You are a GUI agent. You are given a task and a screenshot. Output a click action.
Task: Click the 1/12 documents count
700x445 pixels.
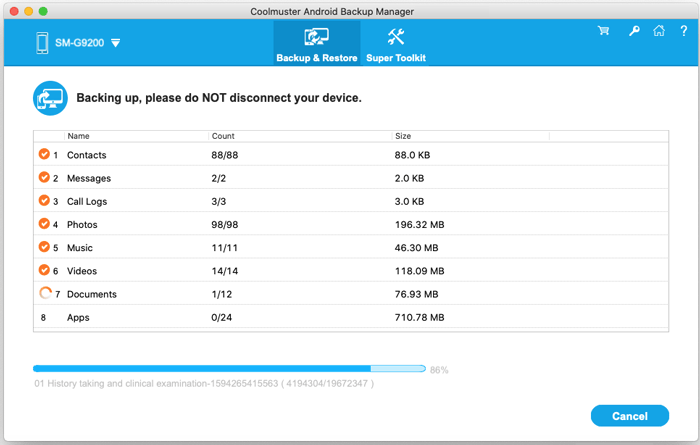pos(221,295)
